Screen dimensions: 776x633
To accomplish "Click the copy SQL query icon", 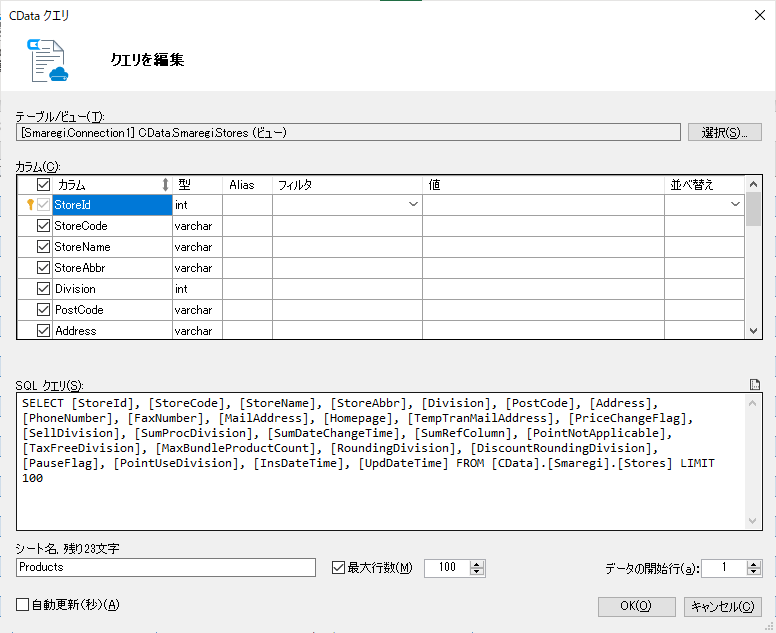I will click(755, 385).
